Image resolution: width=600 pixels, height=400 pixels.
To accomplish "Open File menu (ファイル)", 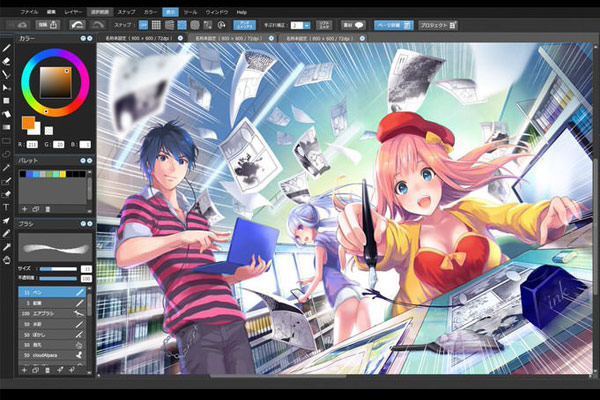I will click(29, 12).
